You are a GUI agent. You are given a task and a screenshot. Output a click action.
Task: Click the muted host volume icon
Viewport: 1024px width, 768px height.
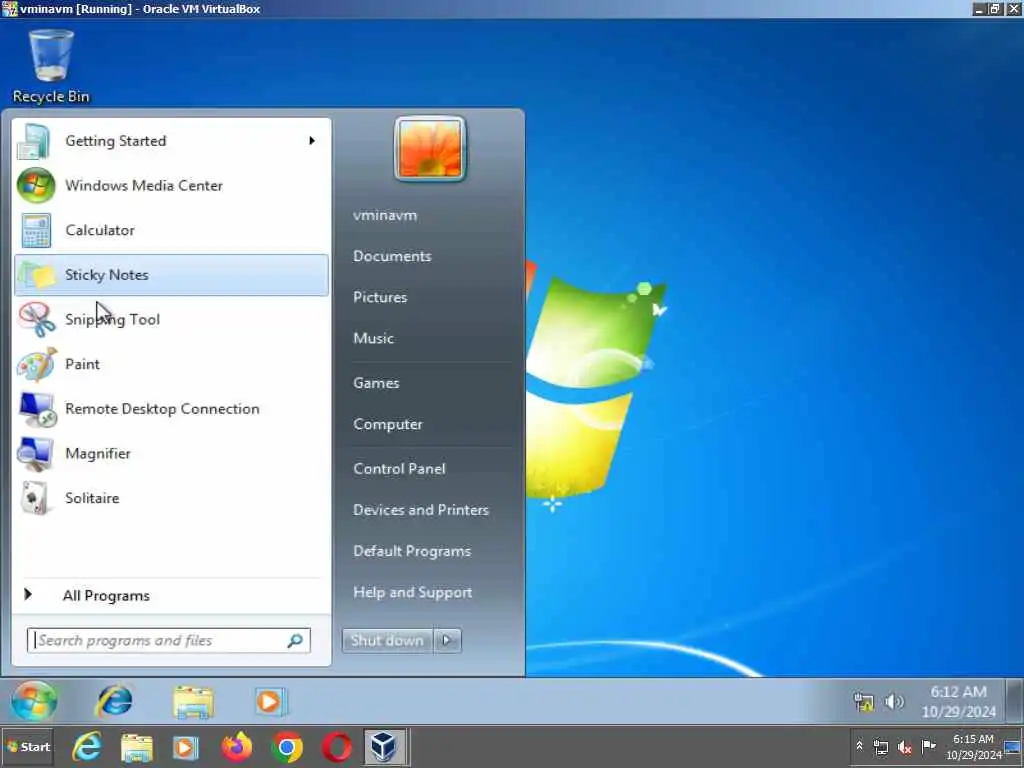click(904, 747)
